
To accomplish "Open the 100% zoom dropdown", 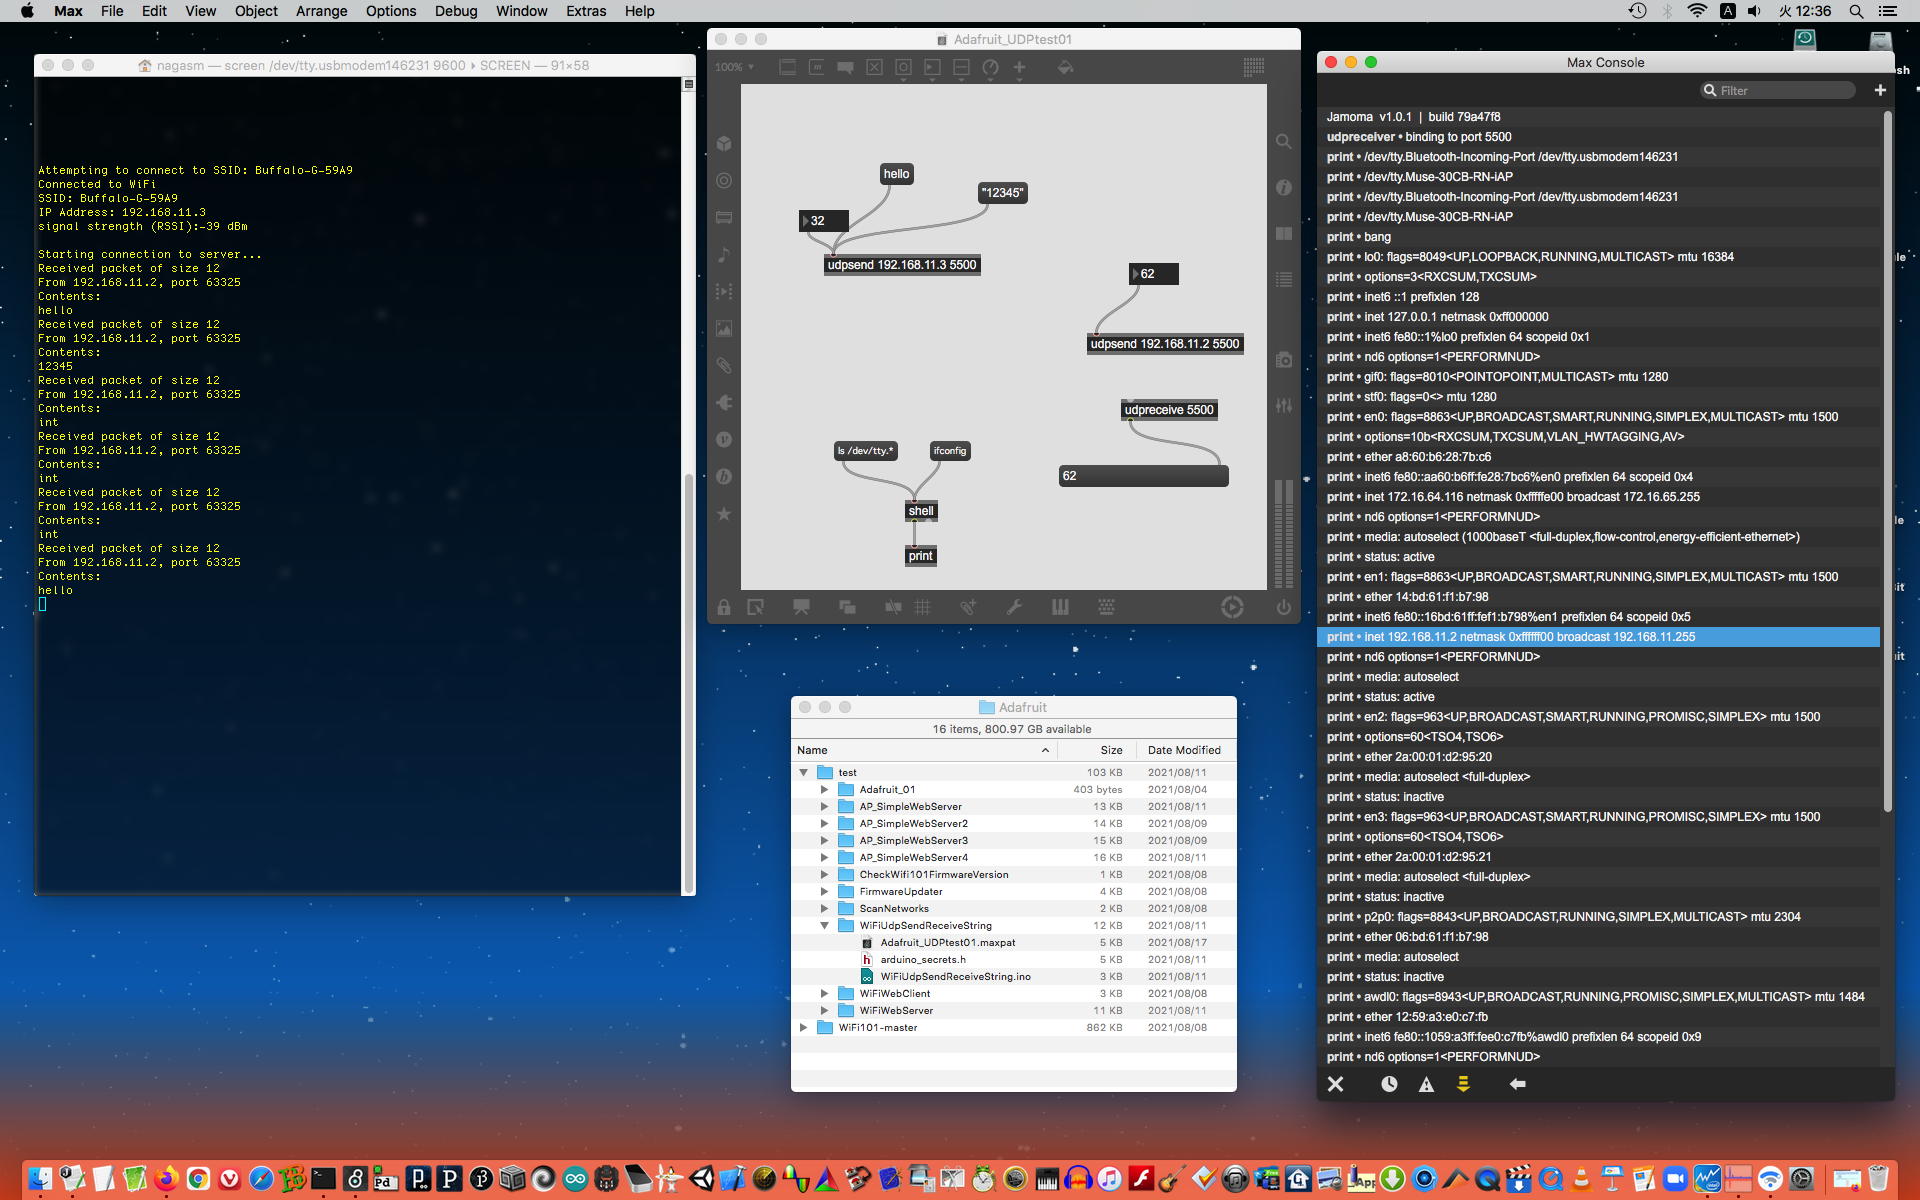I will (x=734, y=67).
